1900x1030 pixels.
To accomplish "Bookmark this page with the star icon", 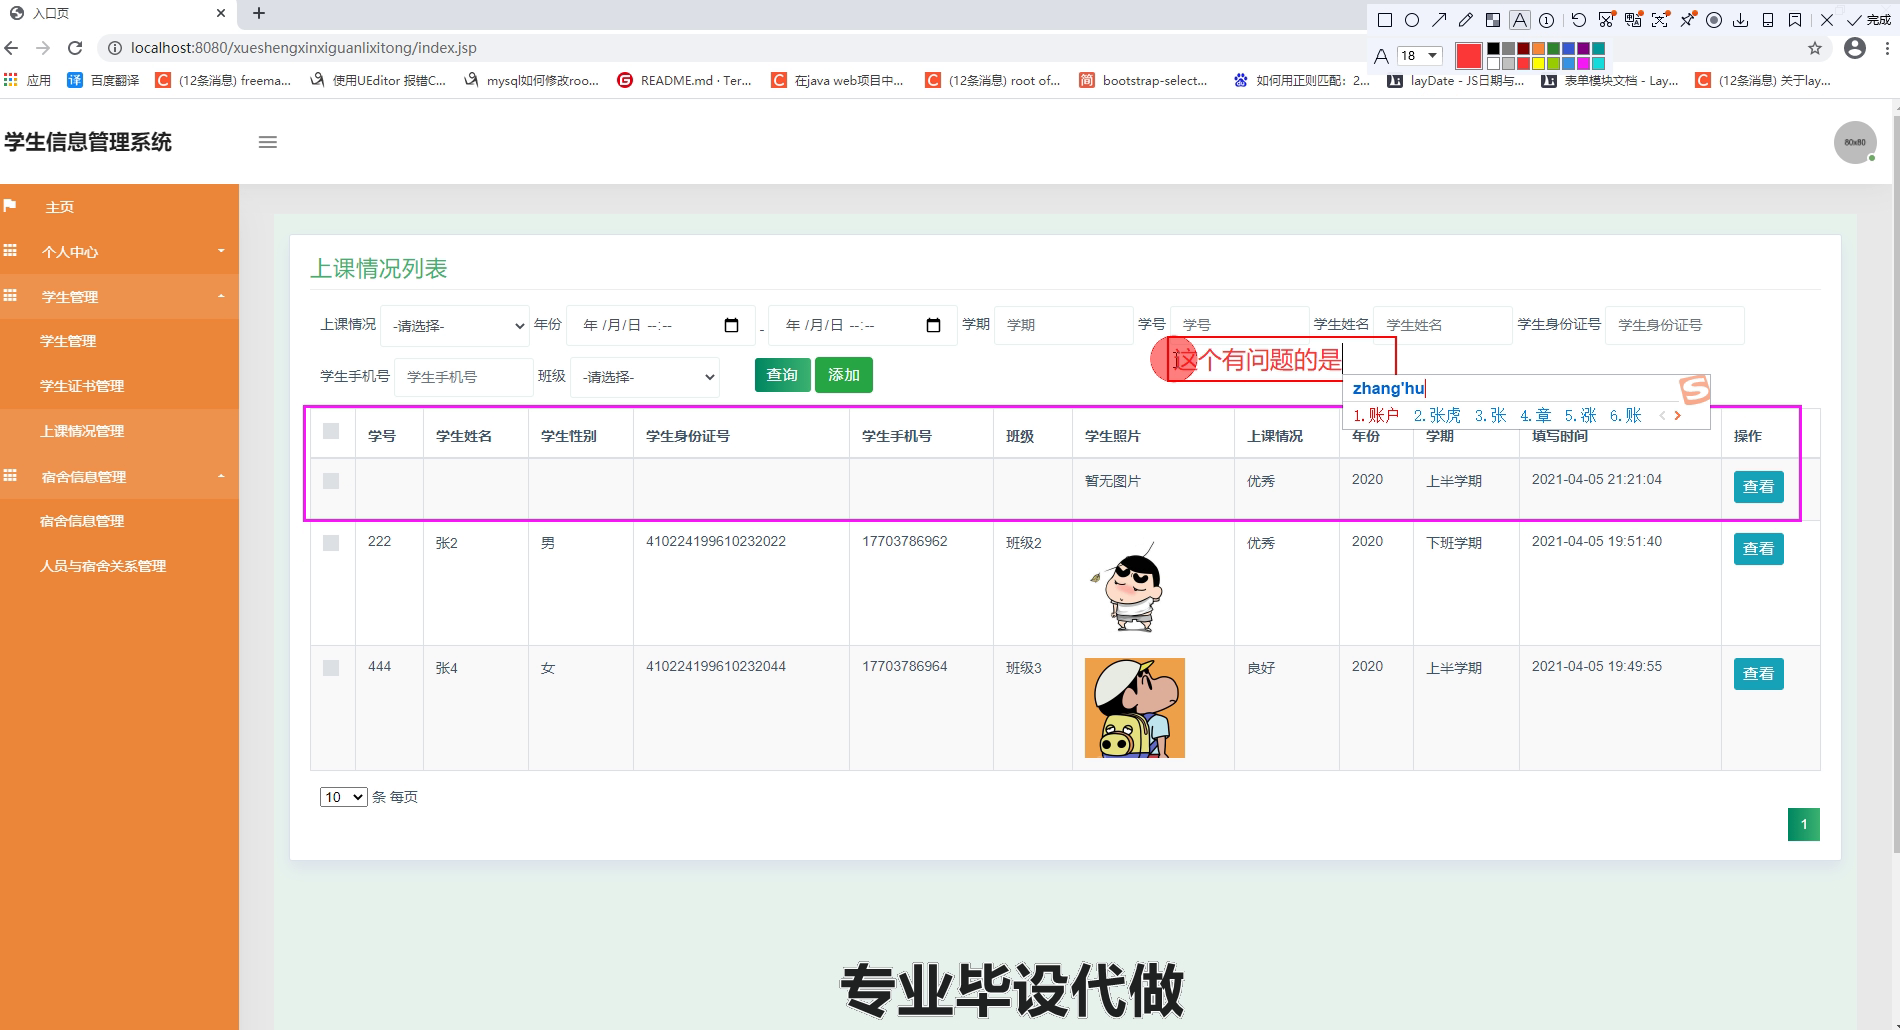I will click(x=1815, y=48).
